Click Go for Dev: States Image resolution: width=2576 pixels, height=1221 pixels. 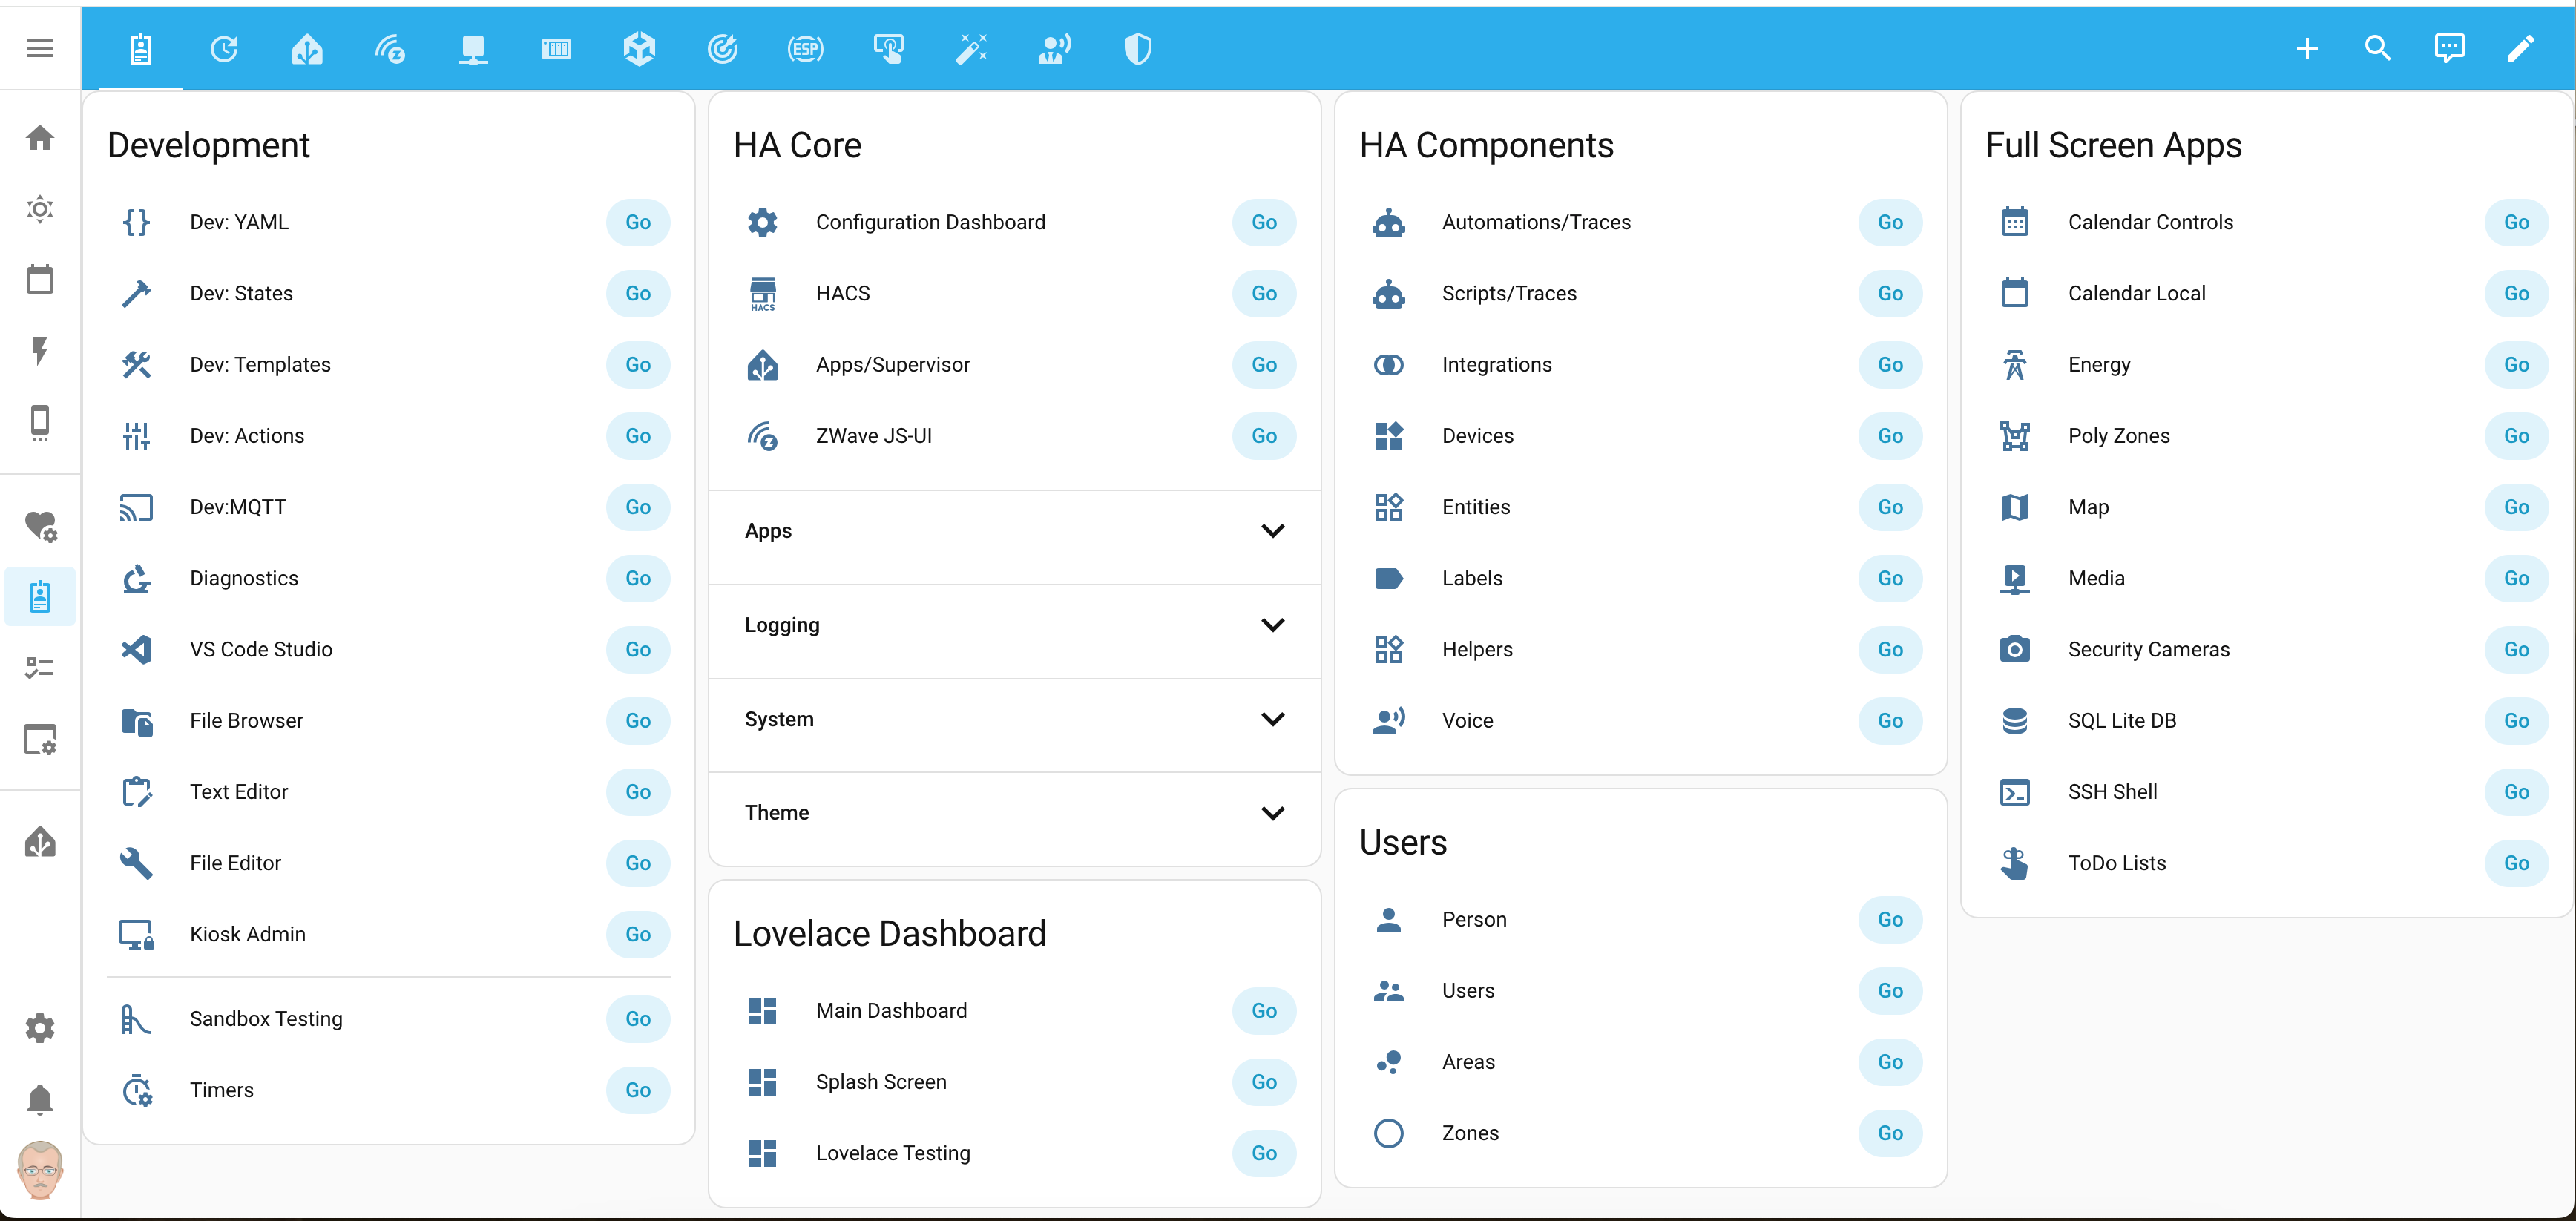click(x=638, y=294)
